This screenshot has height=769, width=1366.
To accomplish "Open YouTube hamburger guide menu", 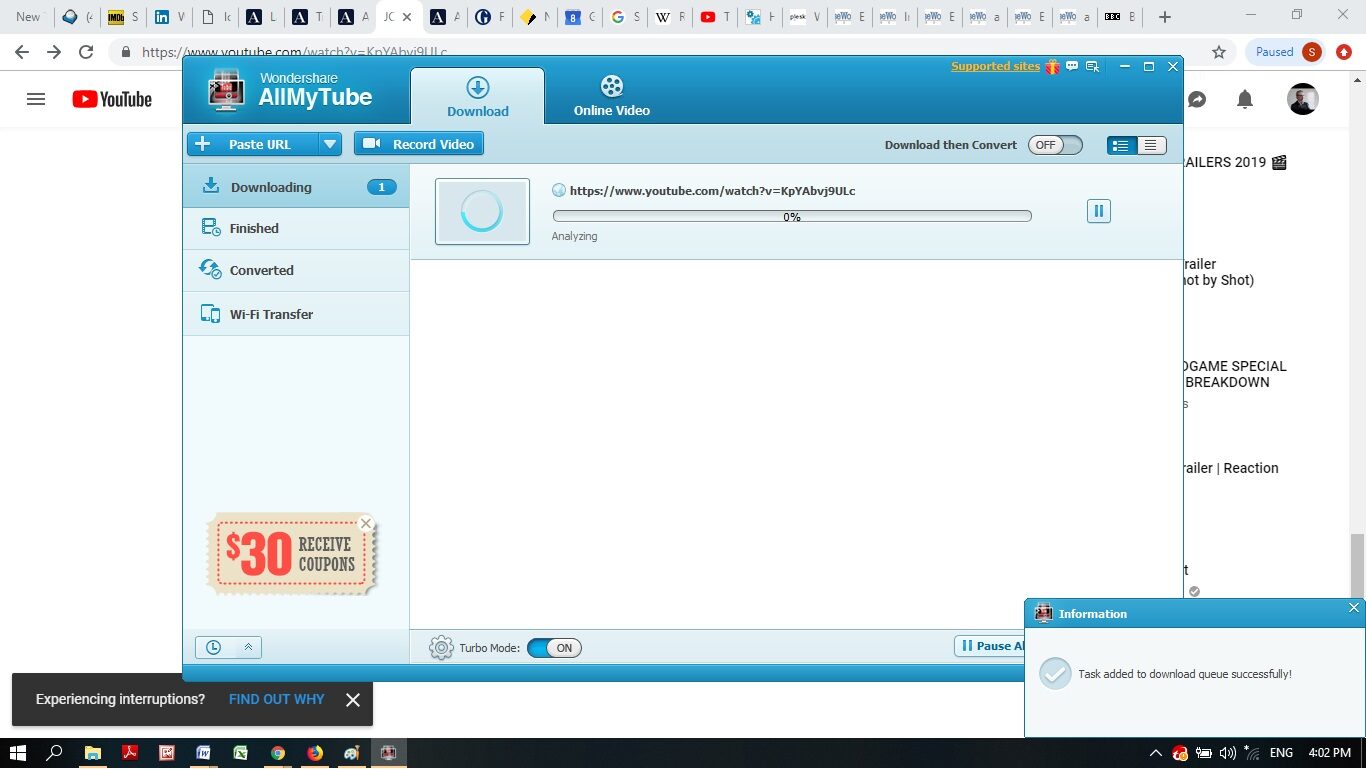I will pos(36,99).
